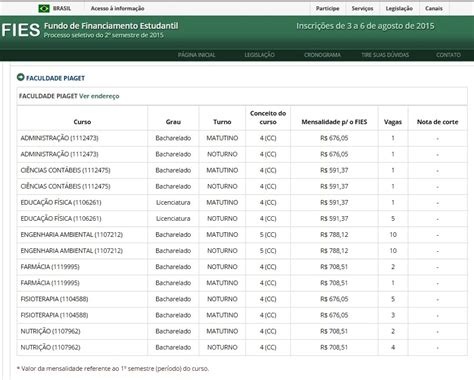This screenshot has width=474, height=380.
Task: Click vagas value 4 in Nutrição Noturno row
Action: tap(393, 347)
